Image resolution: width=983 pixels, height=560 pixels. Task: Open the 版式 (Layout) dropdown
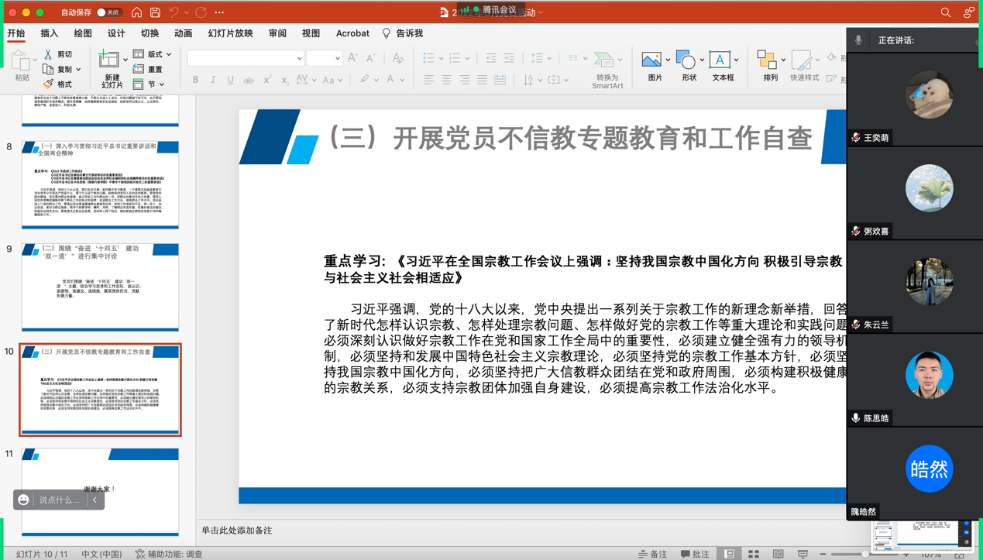152,54
